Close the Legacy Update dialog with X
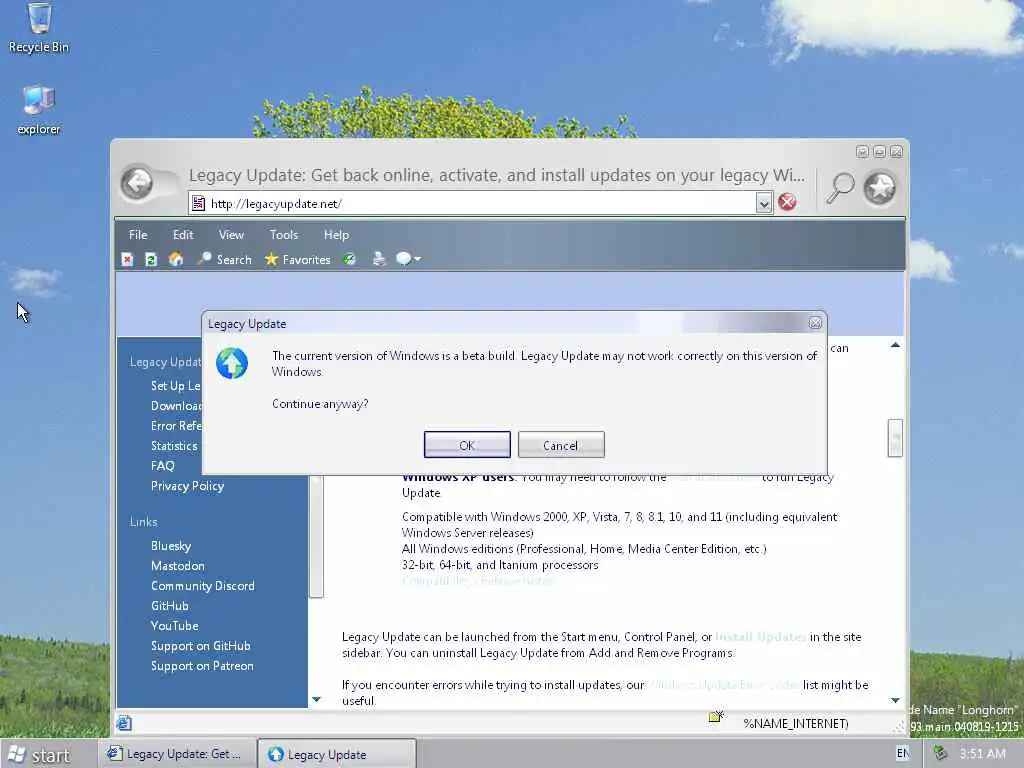1024x768 pixels. tap(815, 323)
